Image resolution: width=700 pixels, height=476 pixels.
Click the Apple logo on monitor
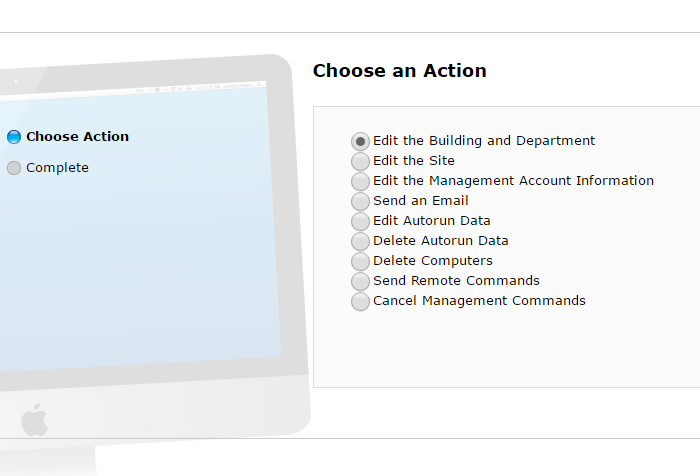(x=34, y=419)
